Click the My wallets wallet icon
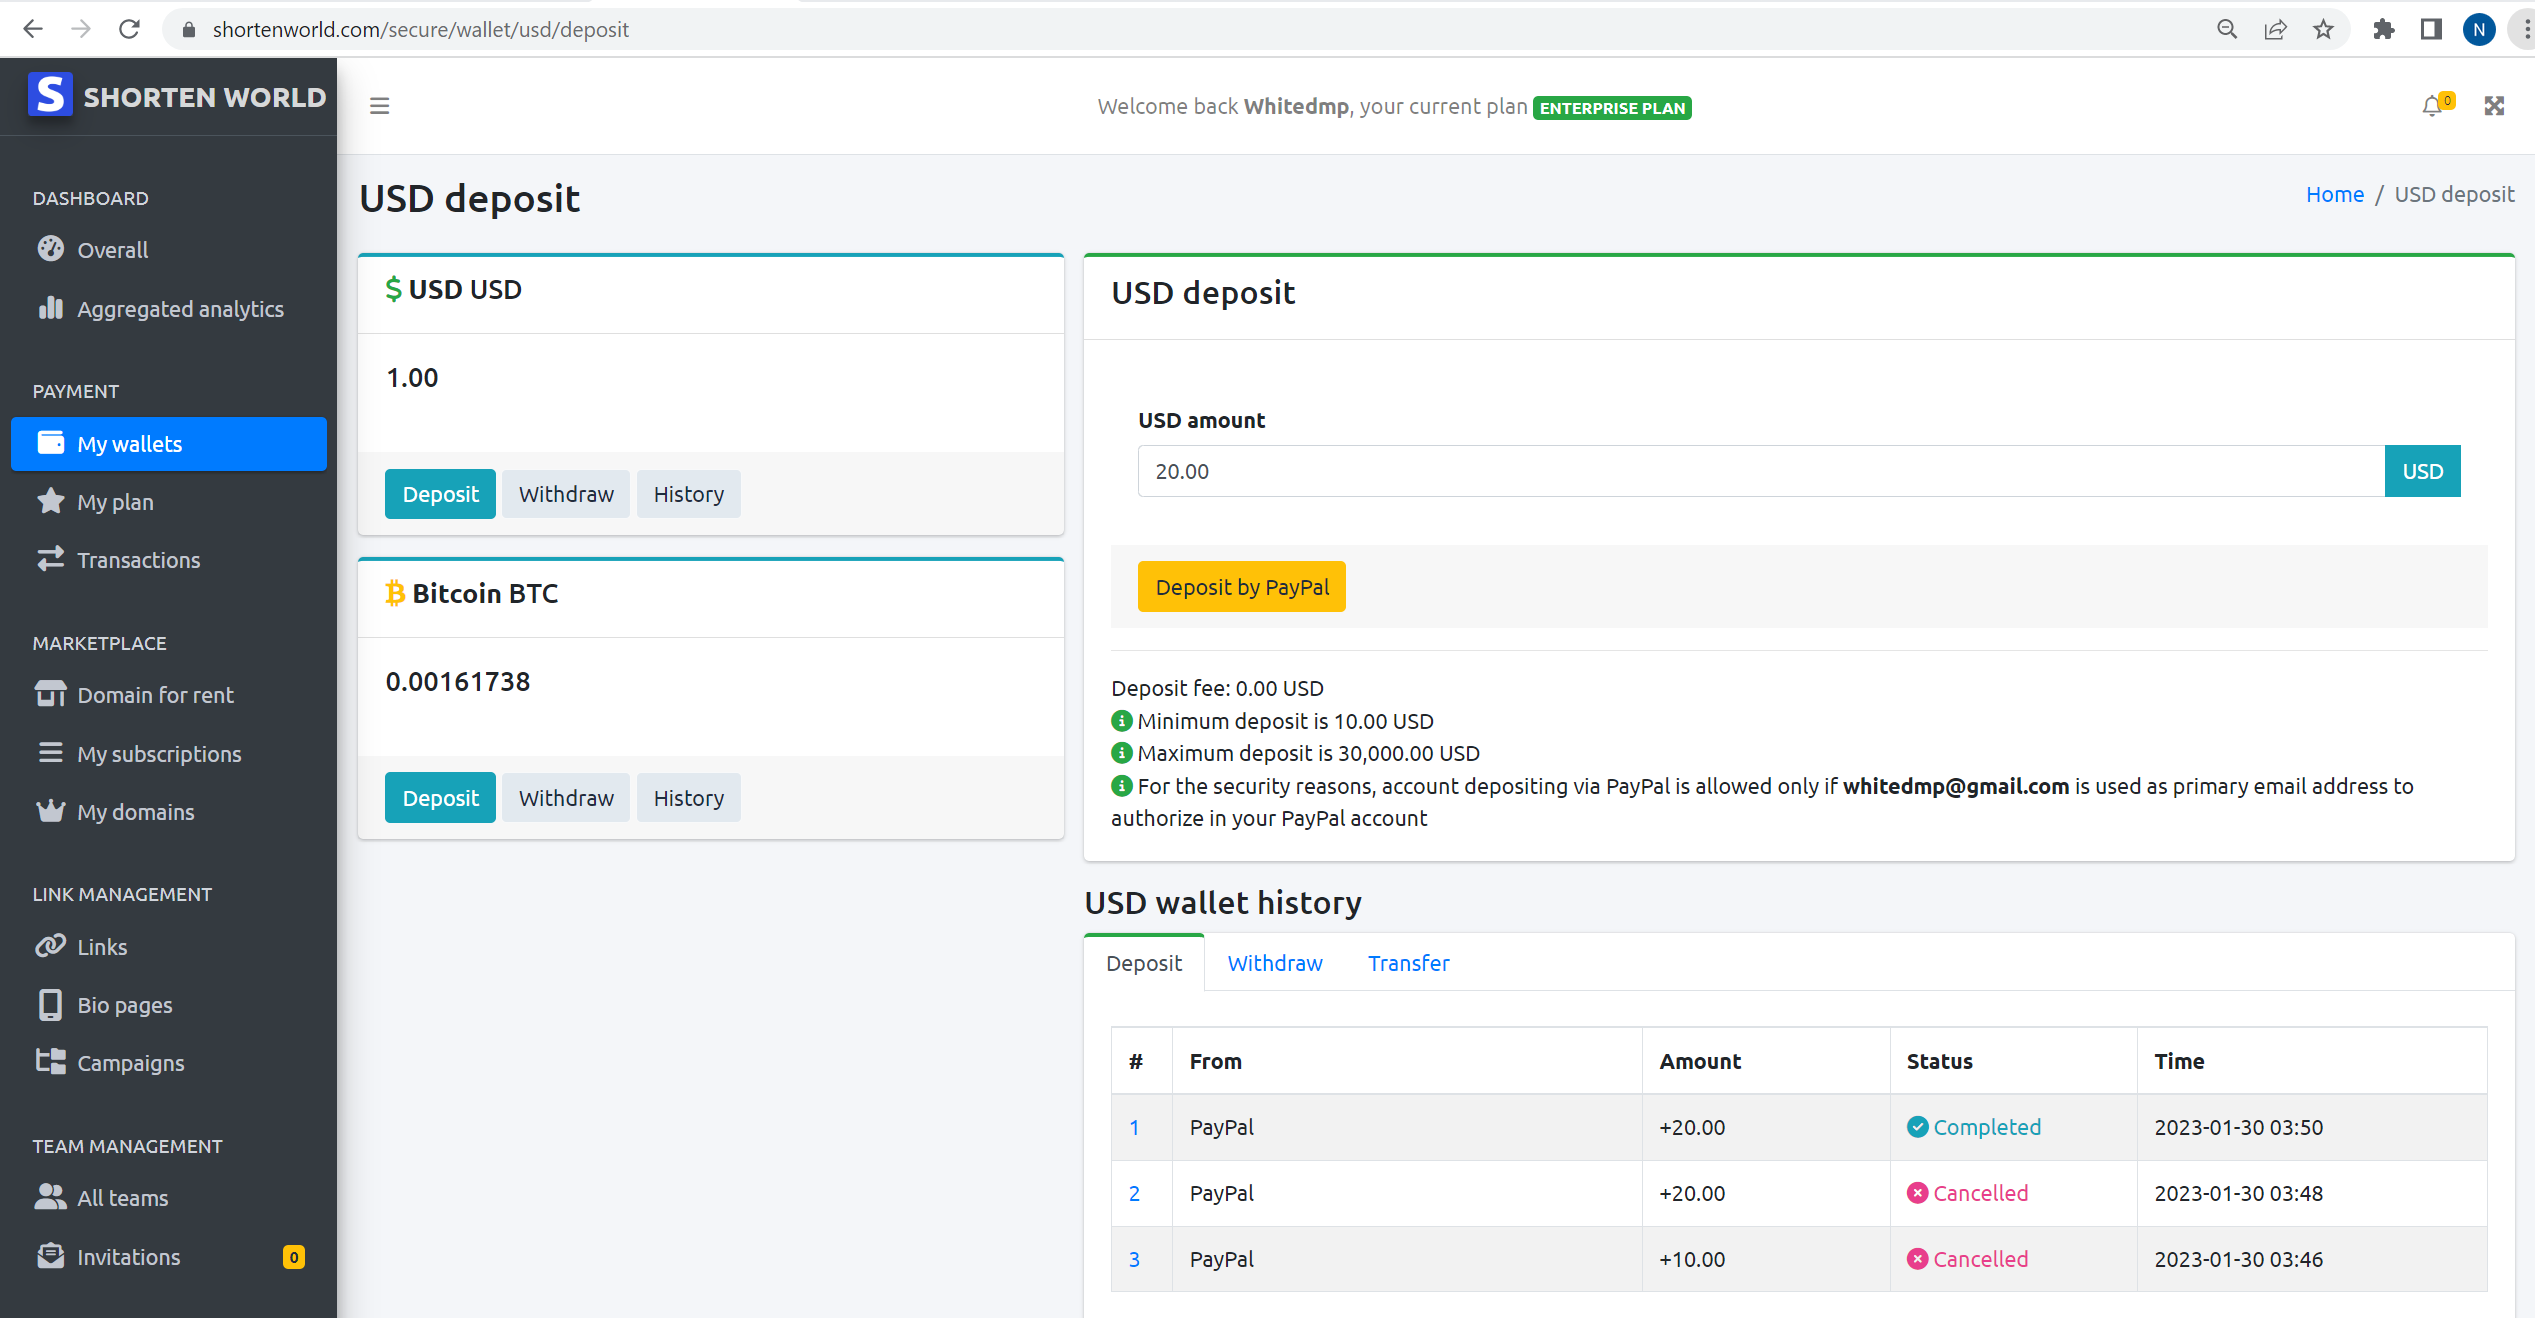Viewport: 2535px width, 1318px height. point(50,443)
